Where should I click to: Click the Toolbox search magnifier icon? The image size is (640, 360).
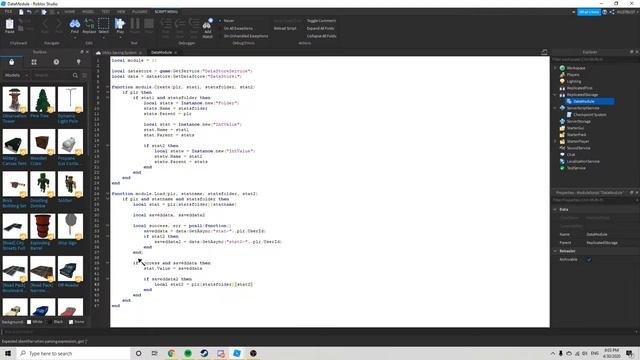tap(75, 76)
